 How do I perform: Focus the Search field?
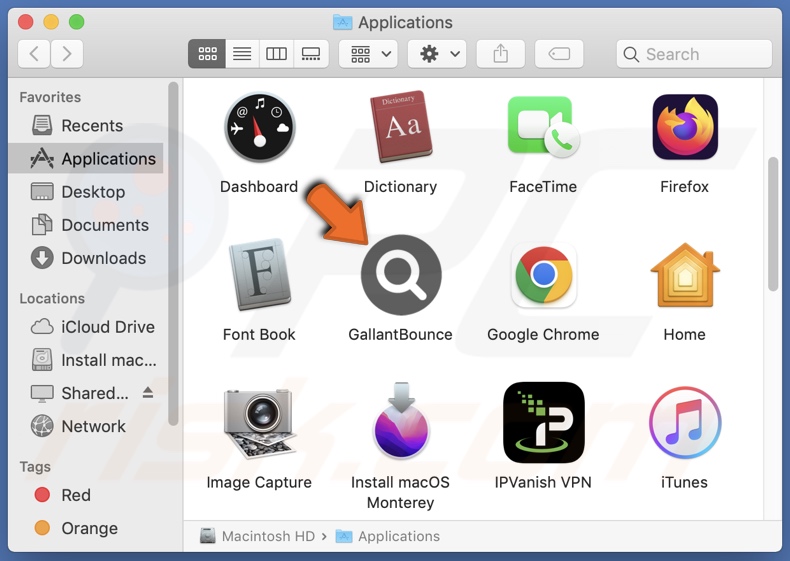click(x=694, y=54)
